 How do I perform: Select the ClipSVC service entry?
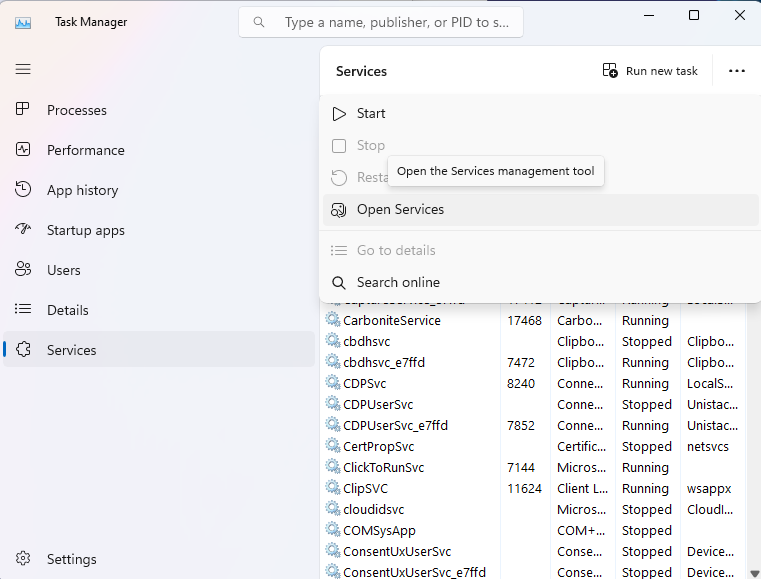(x=365, y=489)
